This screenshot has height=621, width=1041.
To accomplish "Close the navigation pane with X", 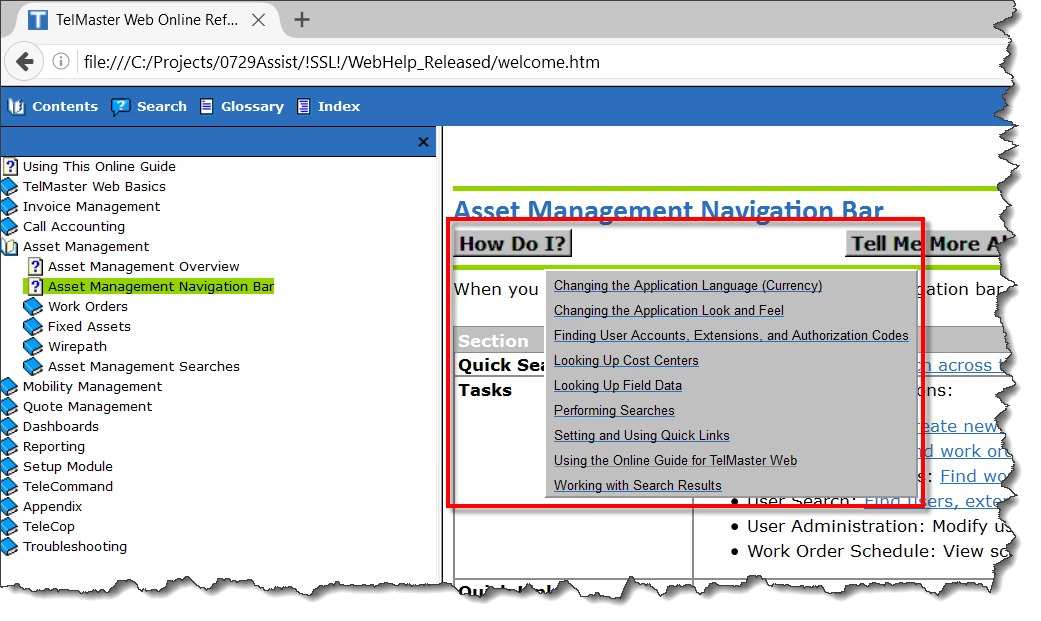I will point(423,141).
